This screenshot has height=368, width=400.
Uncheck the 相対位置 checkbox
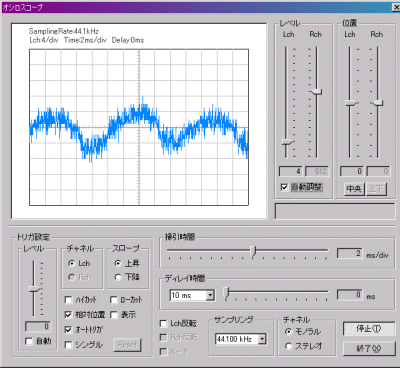point(68,315)
